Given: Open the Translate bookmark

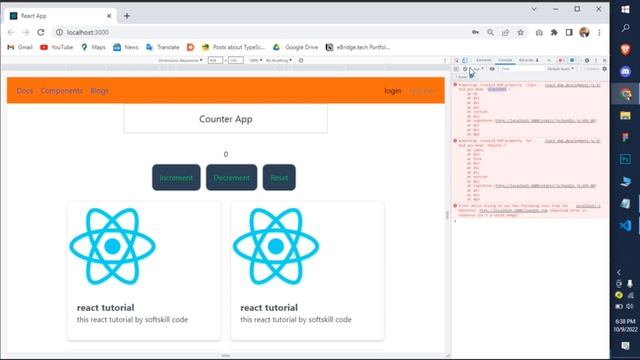Looking at the screenshot, I should click(163, 47).
